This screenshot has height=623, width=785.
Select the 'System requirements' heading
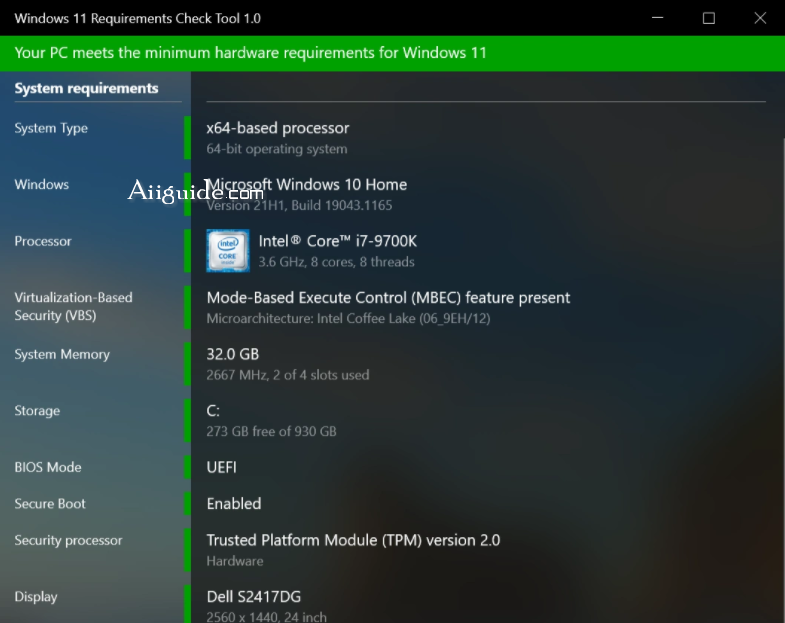coord(86,88)
